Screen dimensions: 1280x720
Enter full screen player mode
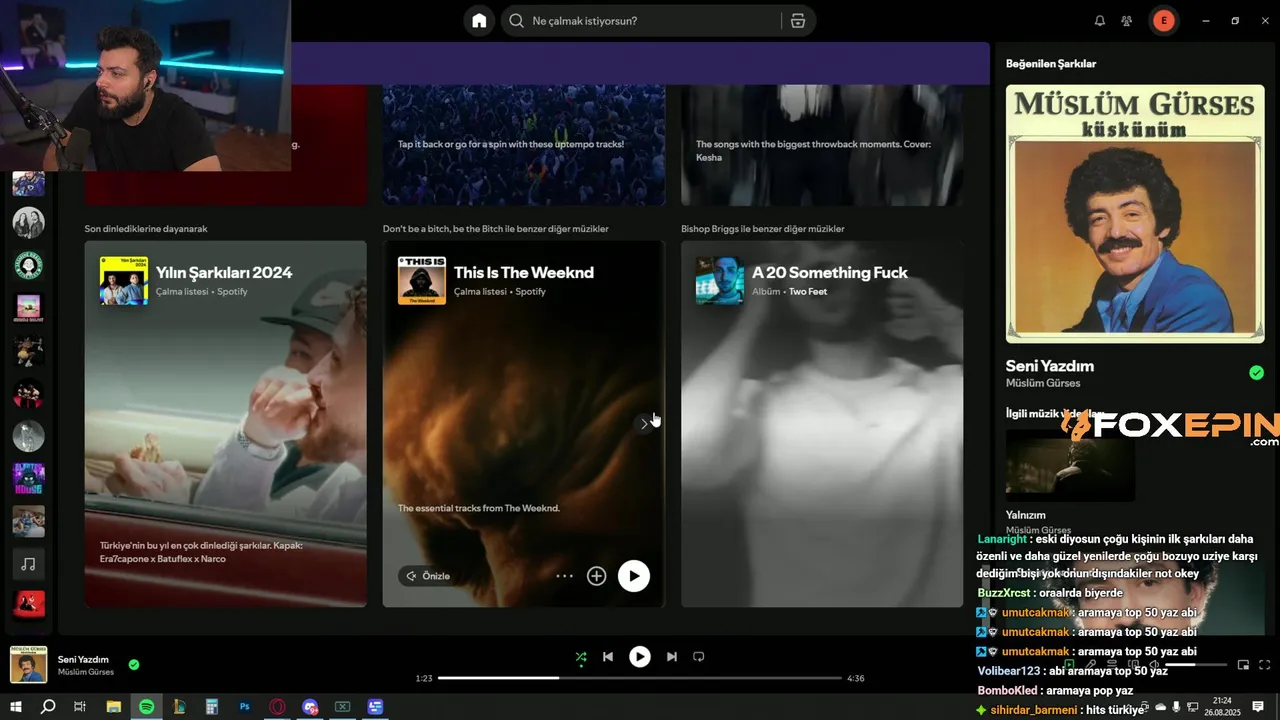[x=1264, y=664]
